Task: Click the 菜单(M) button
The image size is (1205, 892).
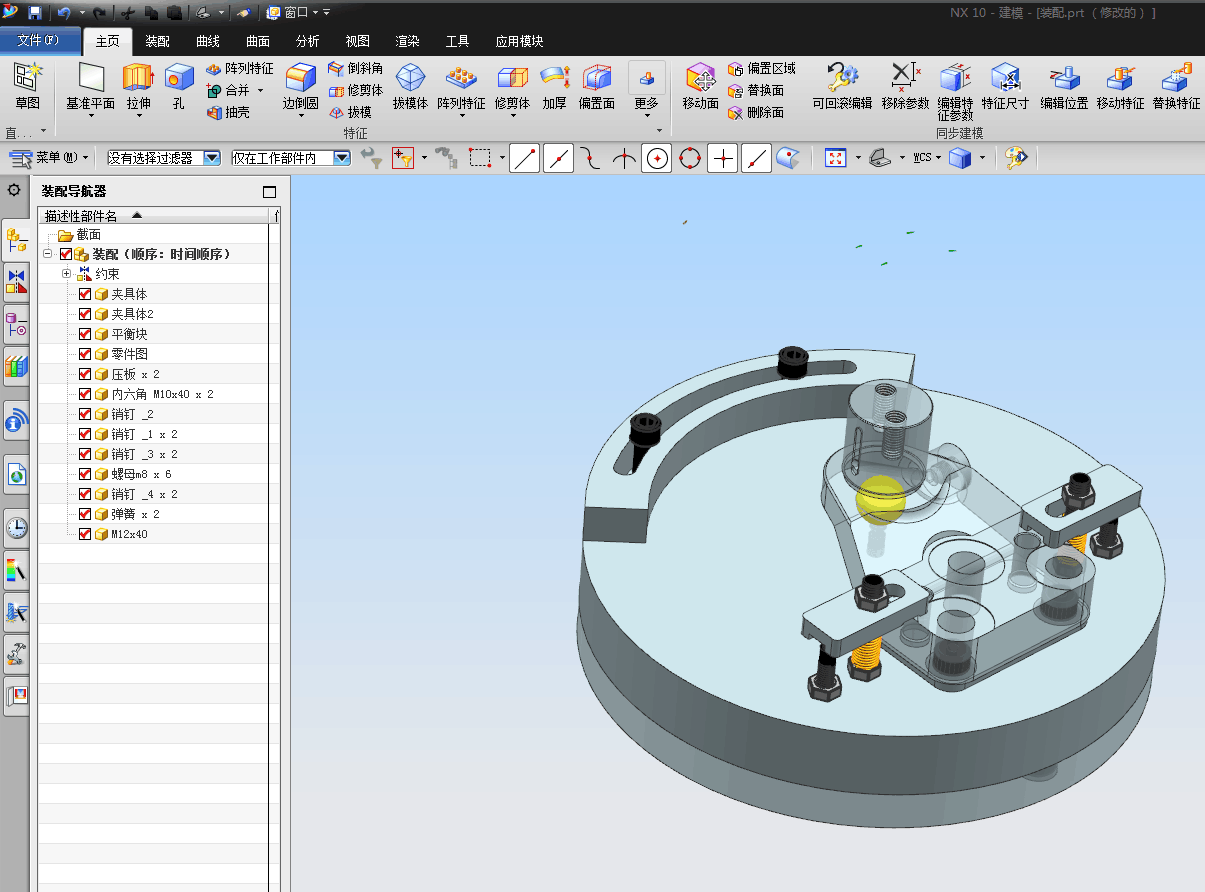Action: 49,158
